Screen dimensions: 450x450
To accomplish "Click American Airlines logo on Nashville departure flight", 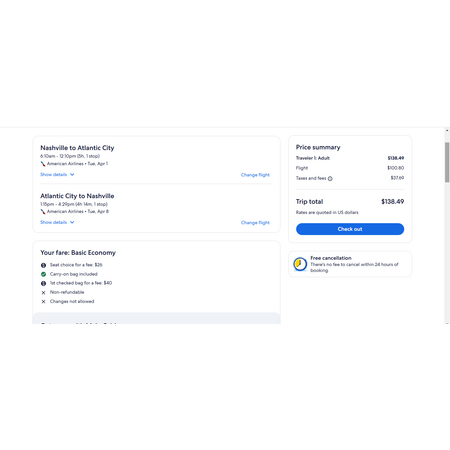I will [43, 164].
